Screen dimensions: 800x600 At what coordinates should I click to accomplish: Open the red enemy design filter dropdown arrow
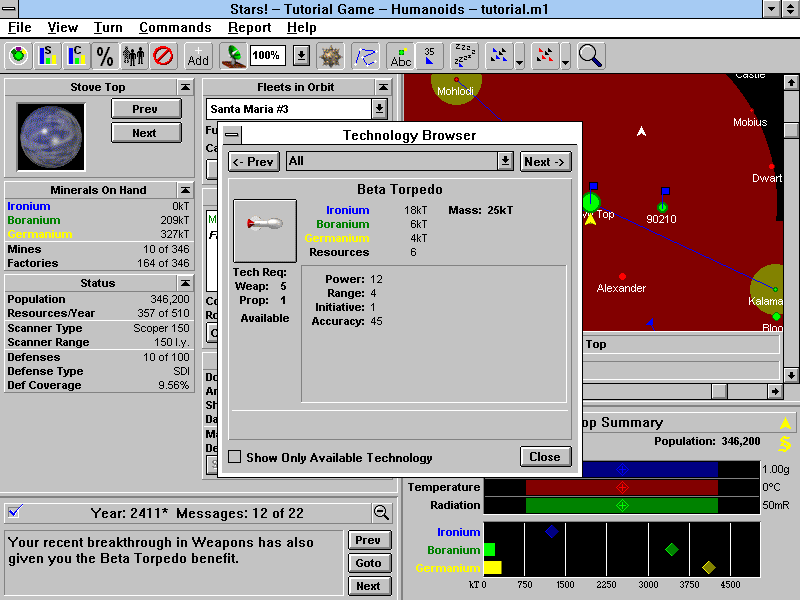pyautogui.click(x=565, y=56)
